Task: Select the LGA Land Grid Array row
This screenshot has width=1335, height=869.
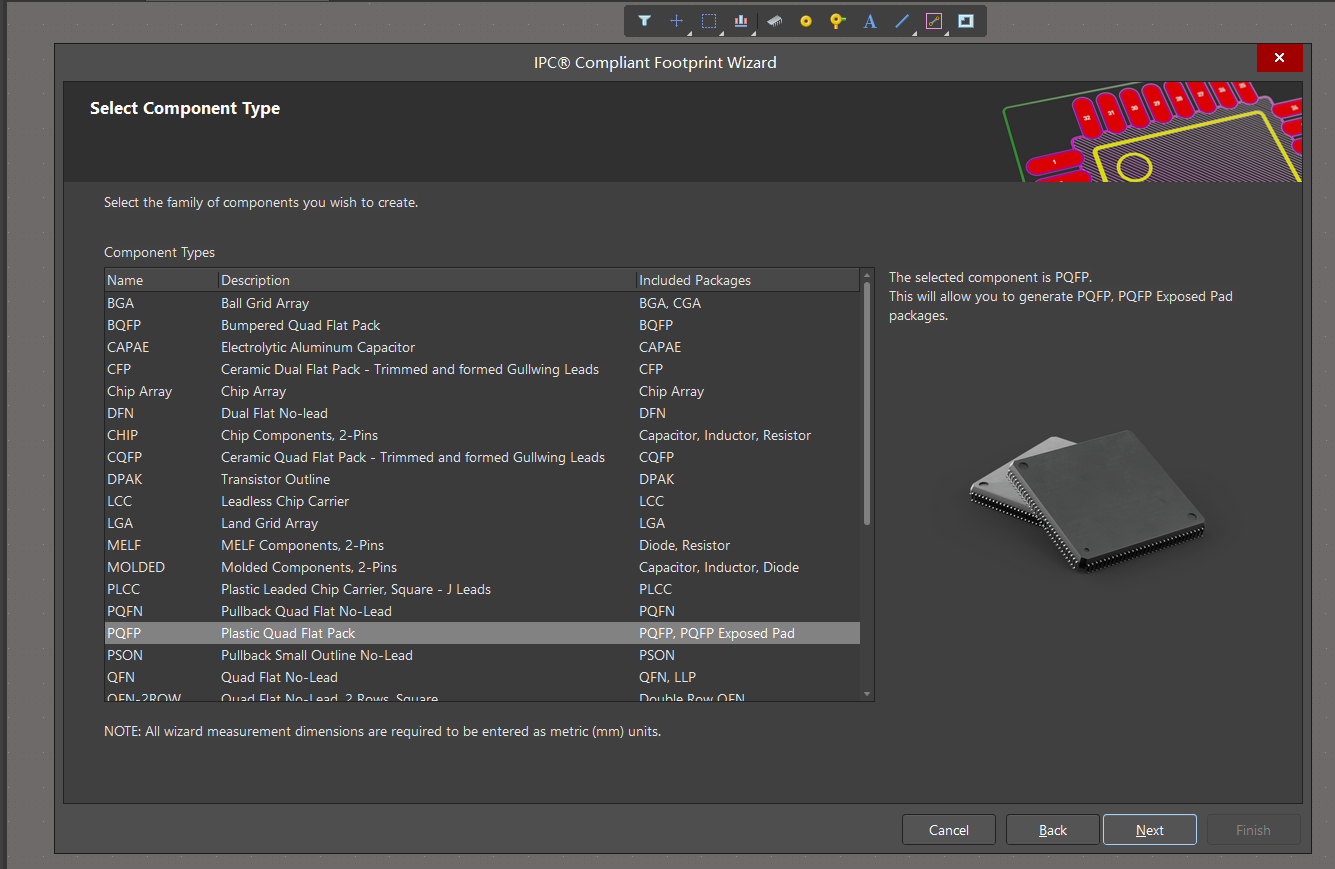Action: [482, 523]
